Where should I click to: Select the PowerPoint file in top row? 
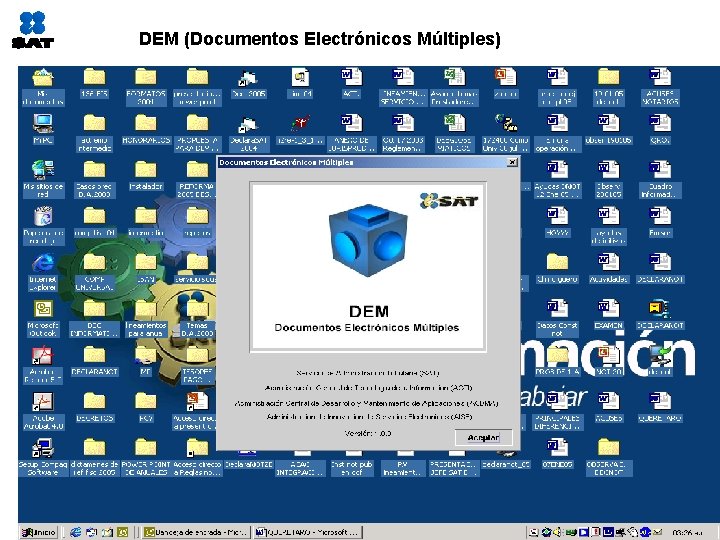coord(506,83)
